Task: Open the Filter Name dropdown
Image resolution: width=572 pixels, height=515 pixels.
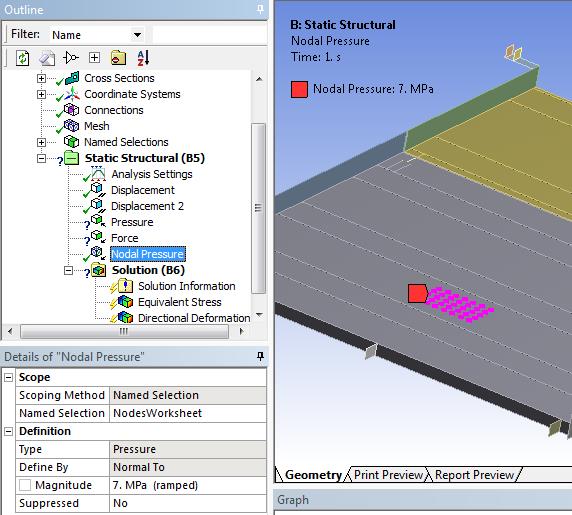Action: click(137, 35)
